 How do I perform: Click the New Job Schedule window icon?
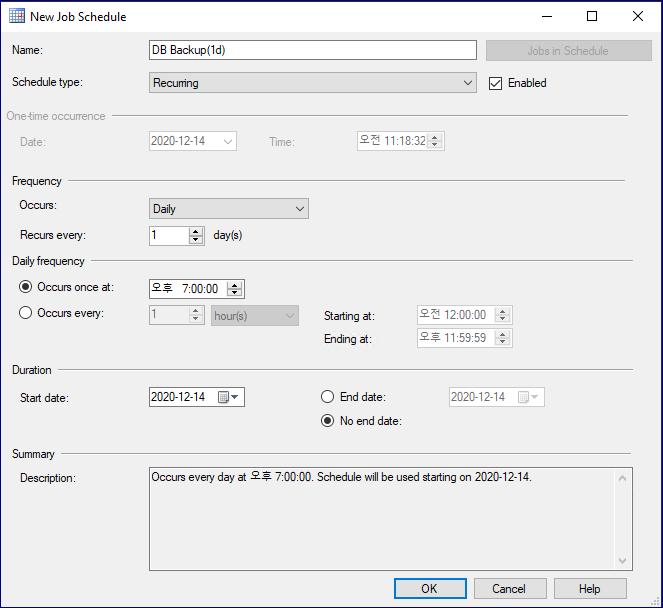(17, 16)
